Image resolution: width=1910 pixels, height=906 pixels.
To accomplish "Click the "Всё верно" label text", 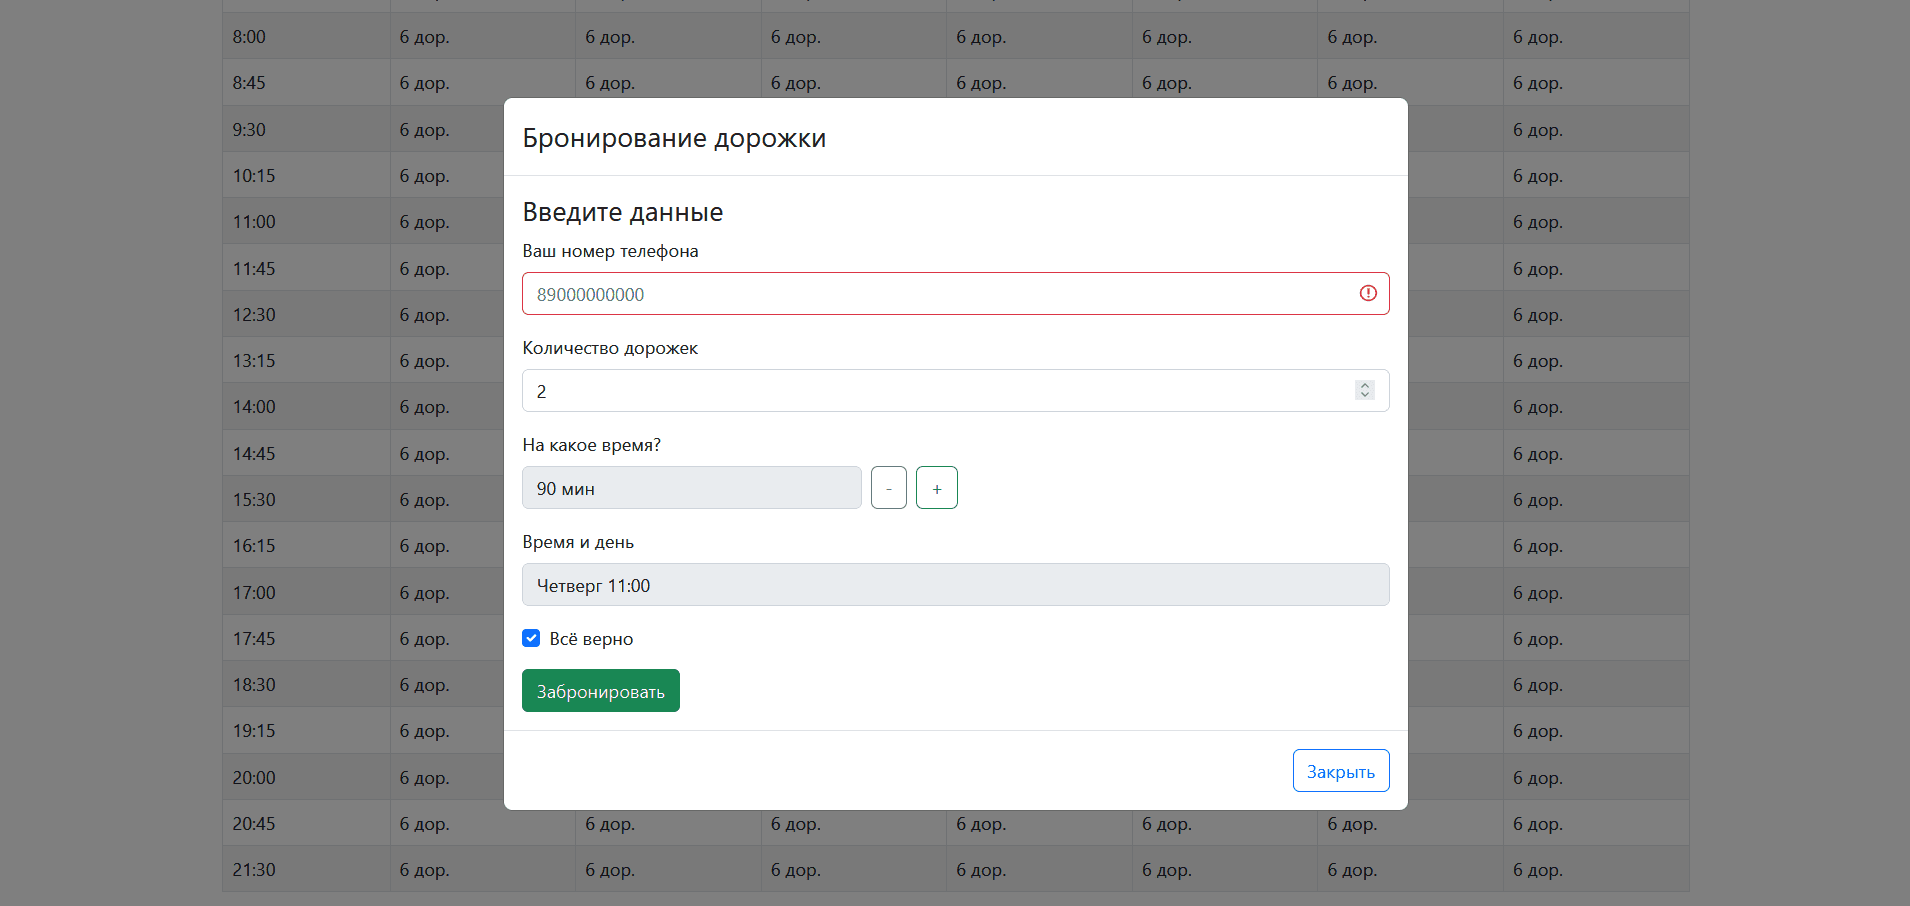I will [591, 639].
